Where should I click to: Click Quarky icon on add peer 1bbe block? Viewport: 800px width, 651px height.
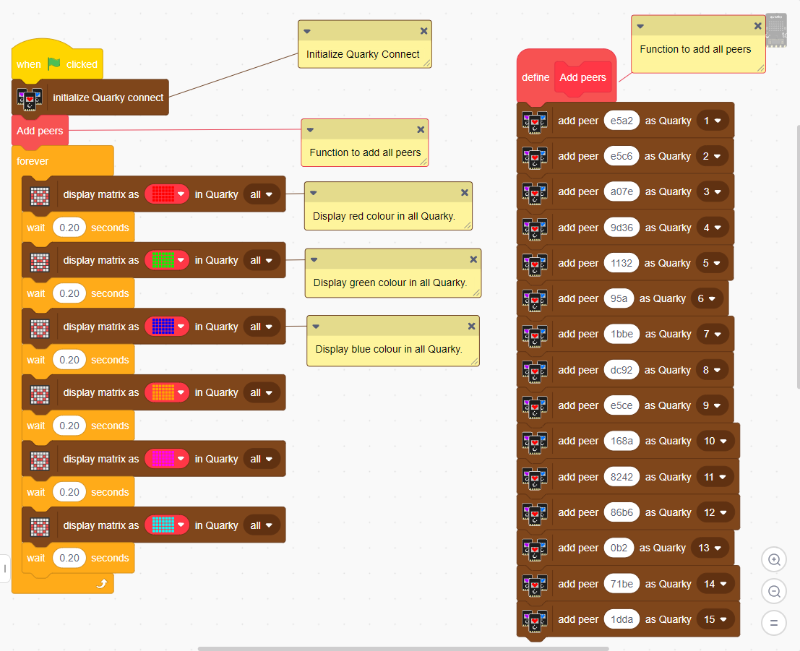coord(535,335)
